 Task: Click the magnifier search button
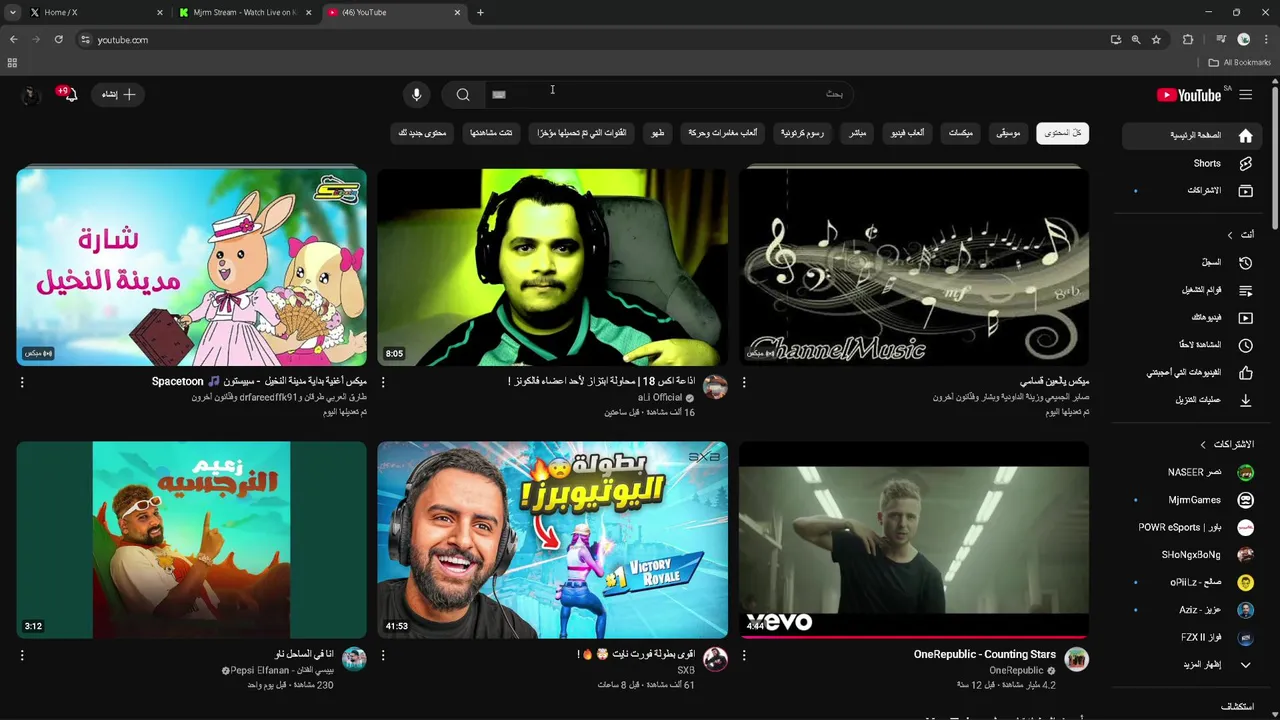point(463,94)
